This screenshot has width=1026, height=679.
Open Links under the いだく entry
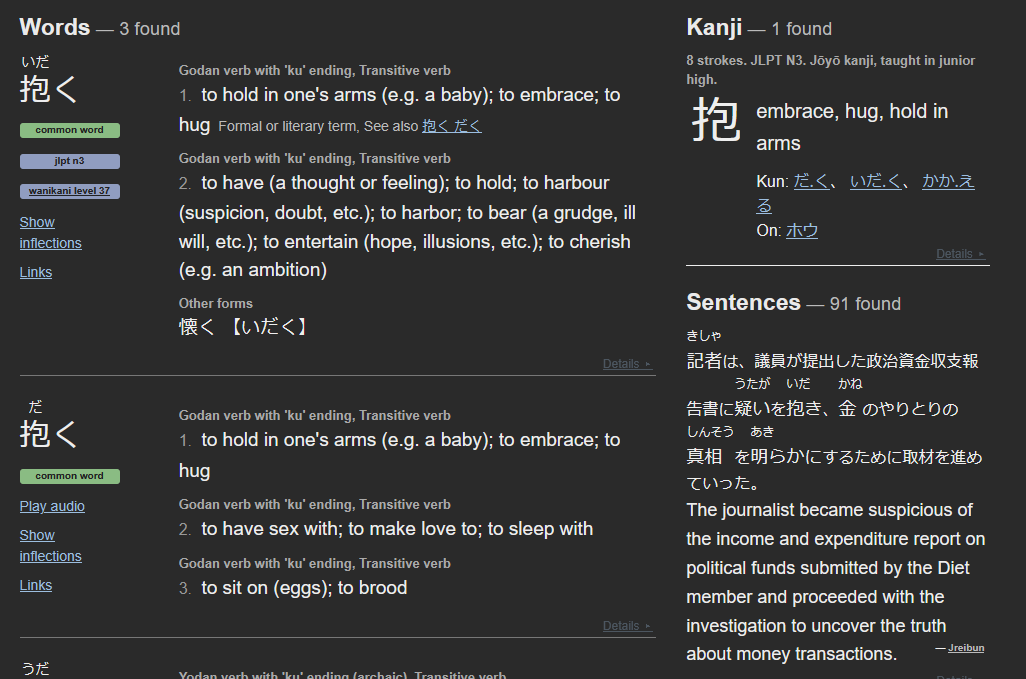(35, 272)
